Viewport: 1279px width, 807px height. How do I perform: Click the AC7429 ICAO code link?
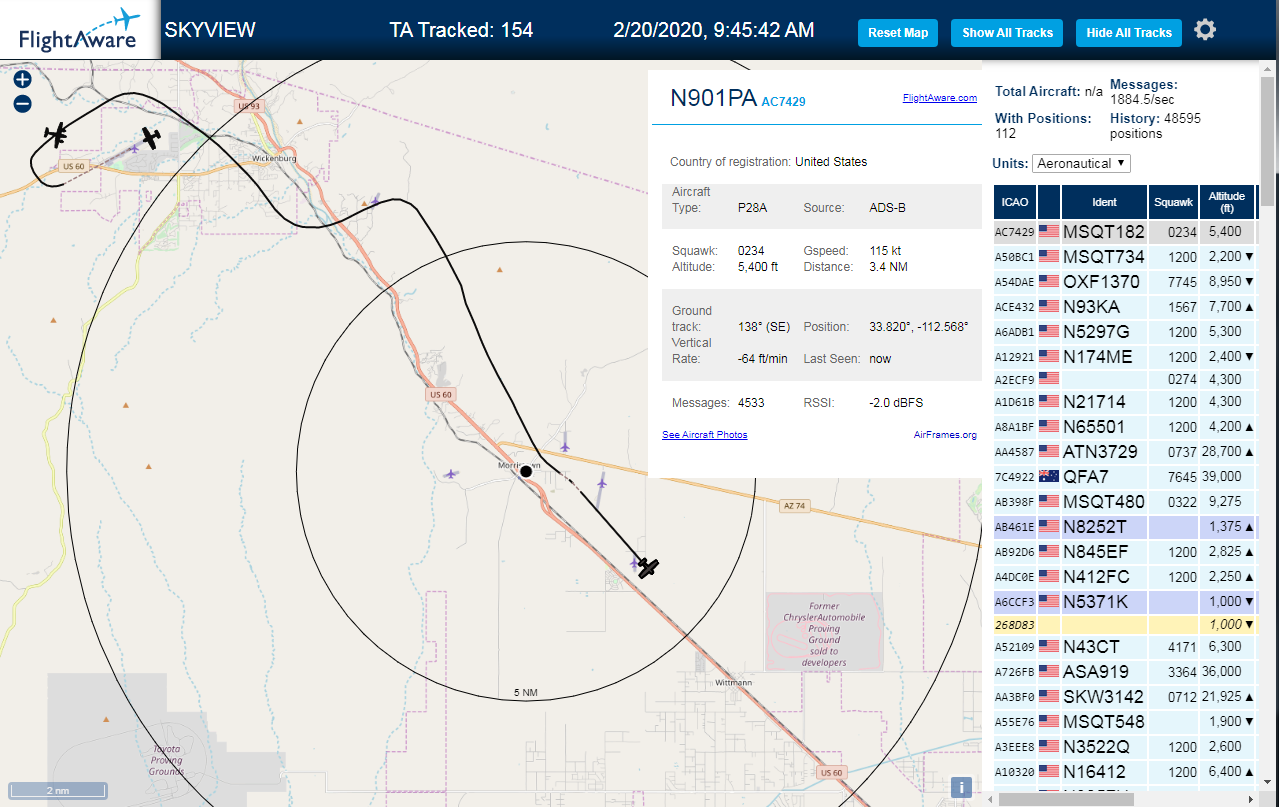783,102
